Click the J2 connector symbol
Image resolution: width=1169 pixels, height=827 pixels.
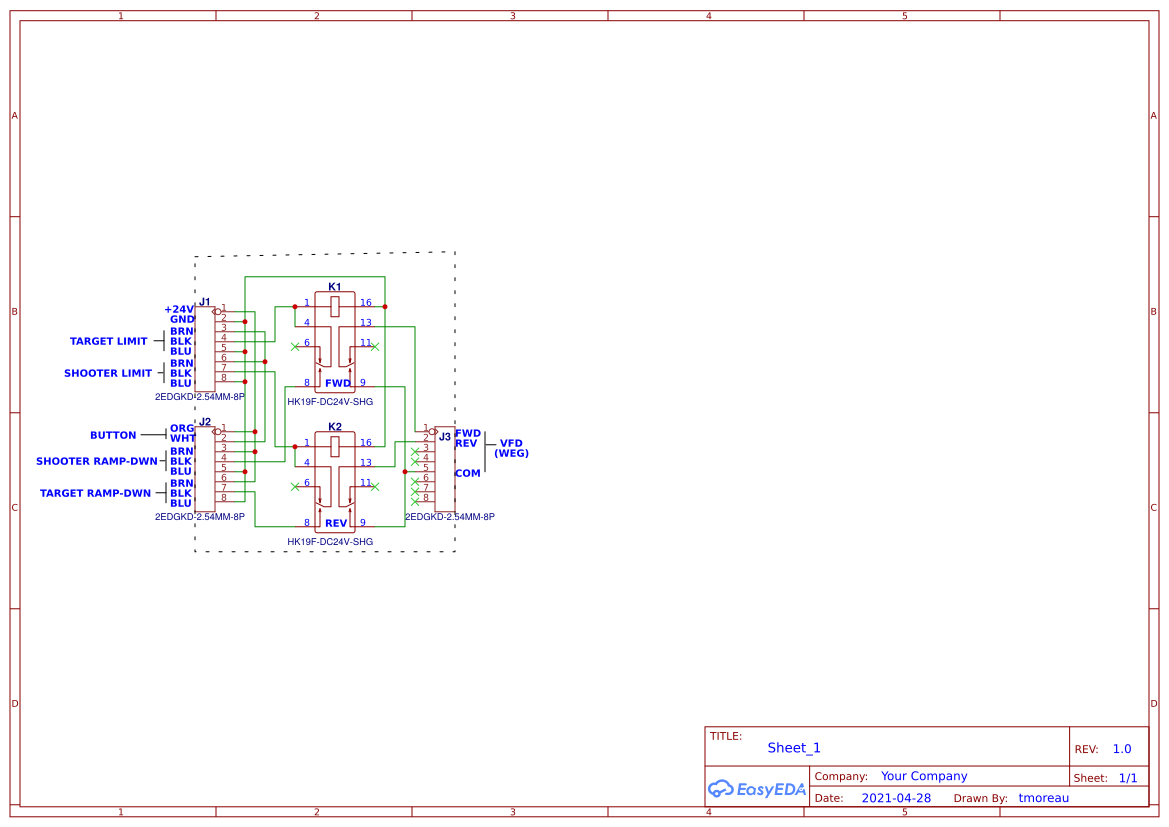pos(208,467)
